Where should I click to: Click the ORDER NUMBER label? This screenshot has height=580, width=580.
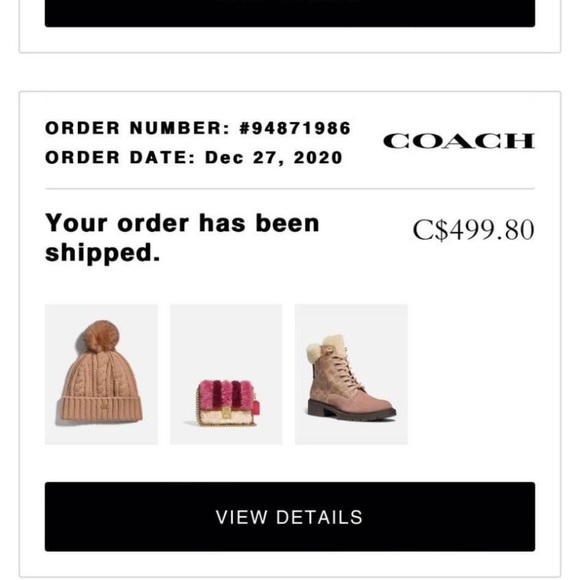click(x=137, y=128)
